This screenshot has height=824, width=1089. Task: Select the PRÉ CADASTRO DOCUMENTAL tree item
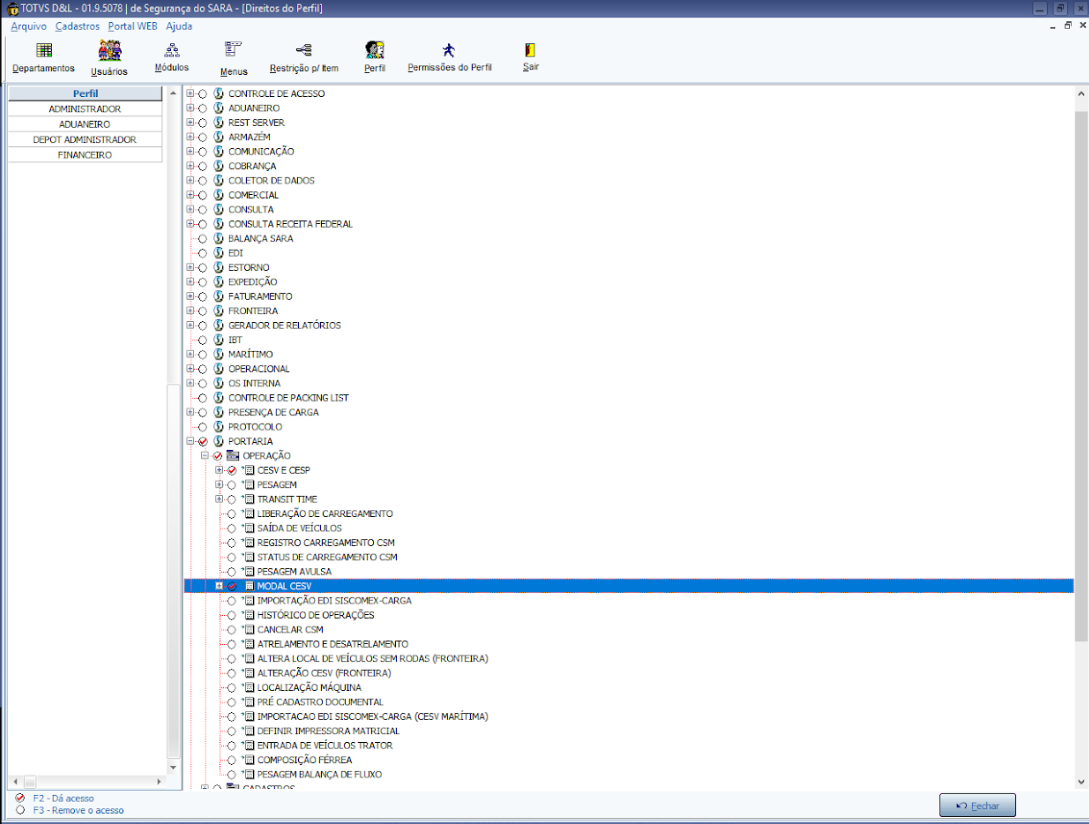point(320,702)
